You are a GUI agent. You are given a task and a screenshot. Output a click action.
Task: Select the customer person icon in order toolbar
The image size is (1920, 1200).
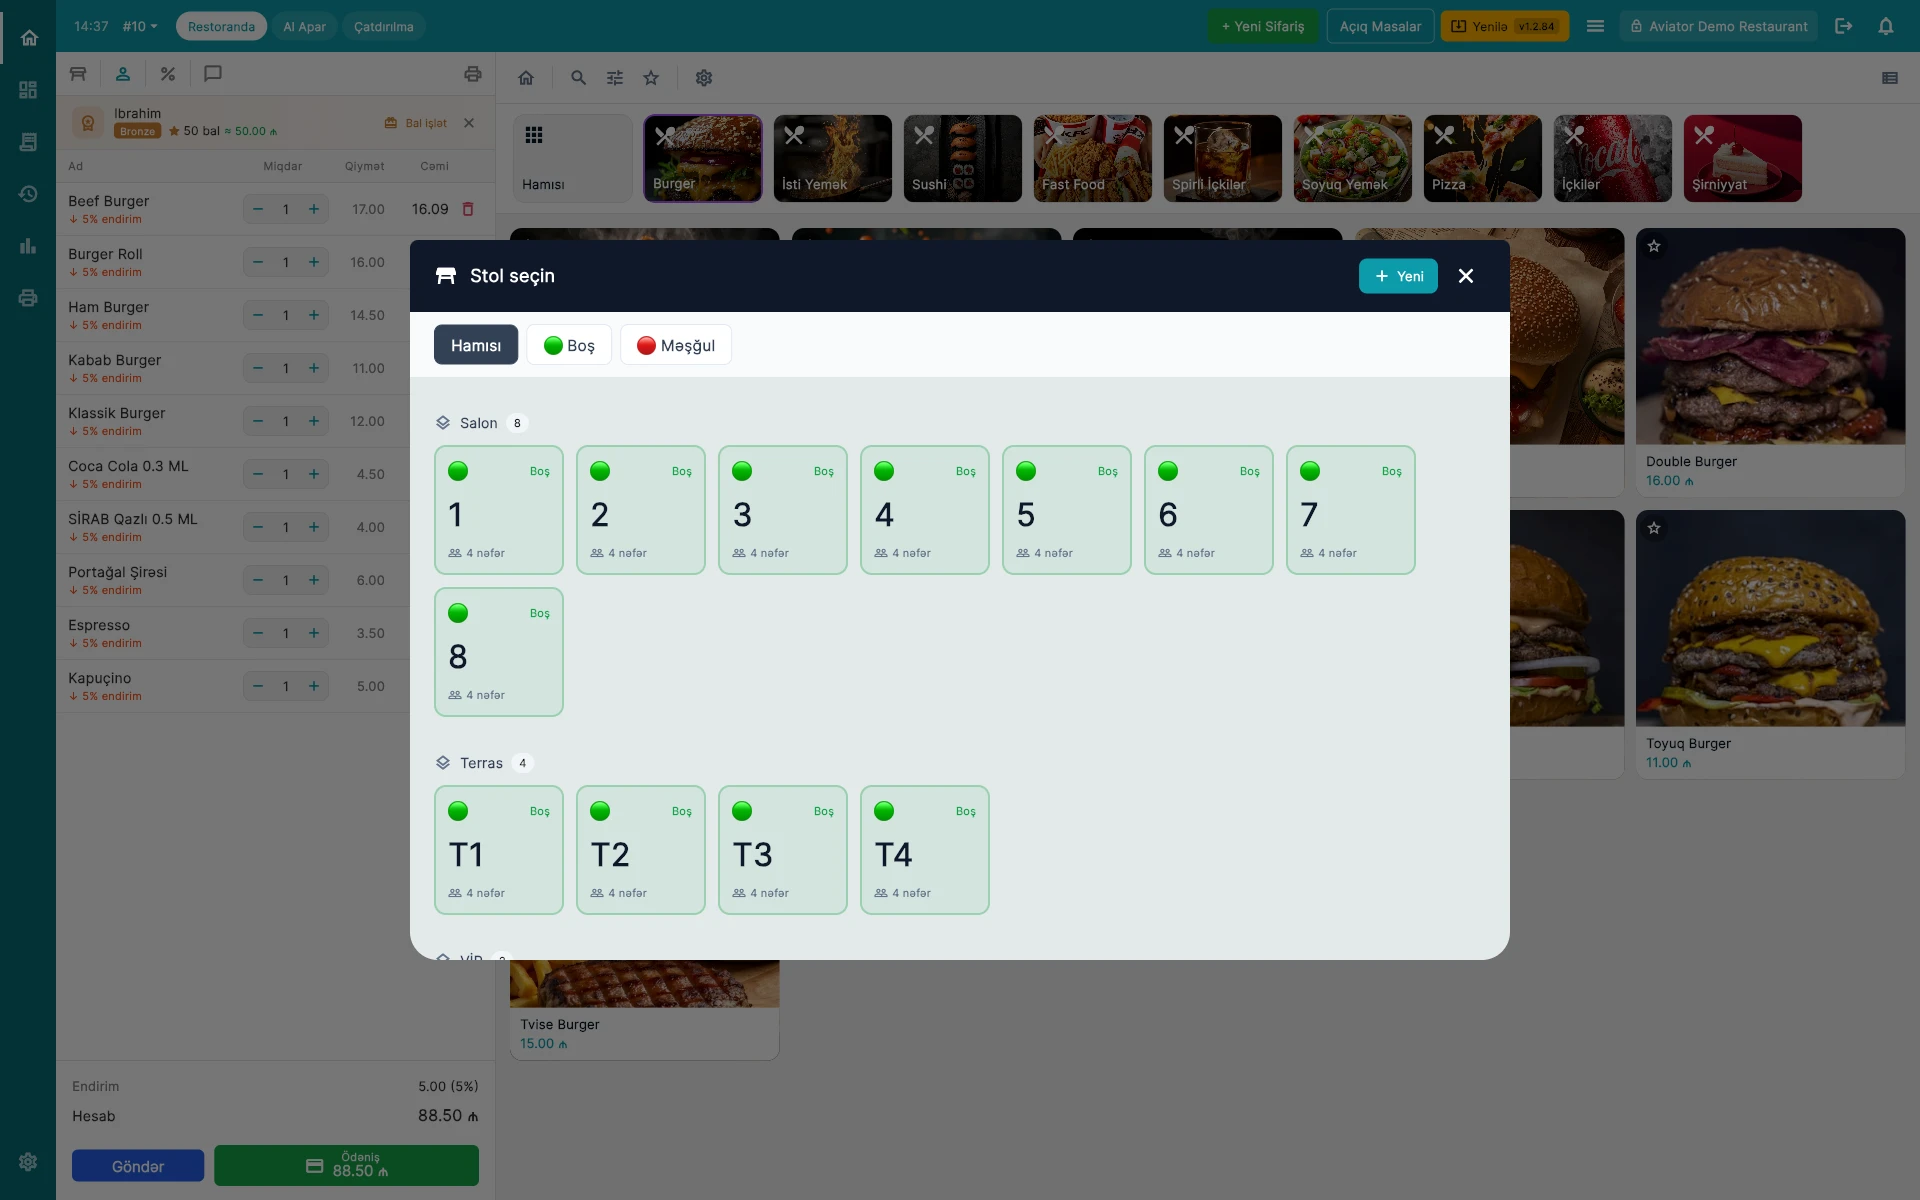click(x=123, y=74)
